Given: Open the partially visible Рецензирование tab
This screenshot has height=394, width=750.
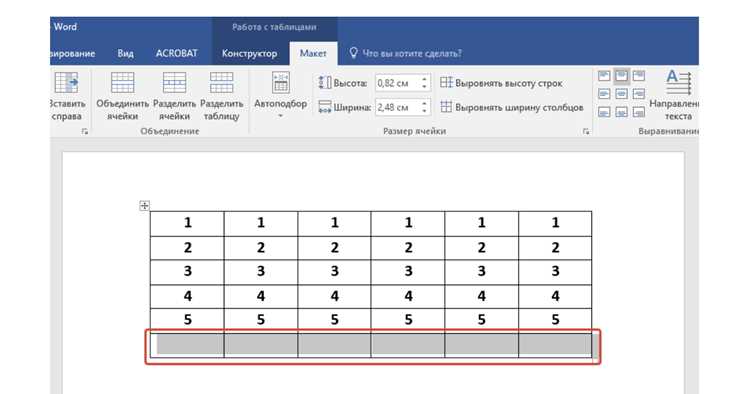Looking at the screenshot, I should pyautogui.click(x=72, y=54).
